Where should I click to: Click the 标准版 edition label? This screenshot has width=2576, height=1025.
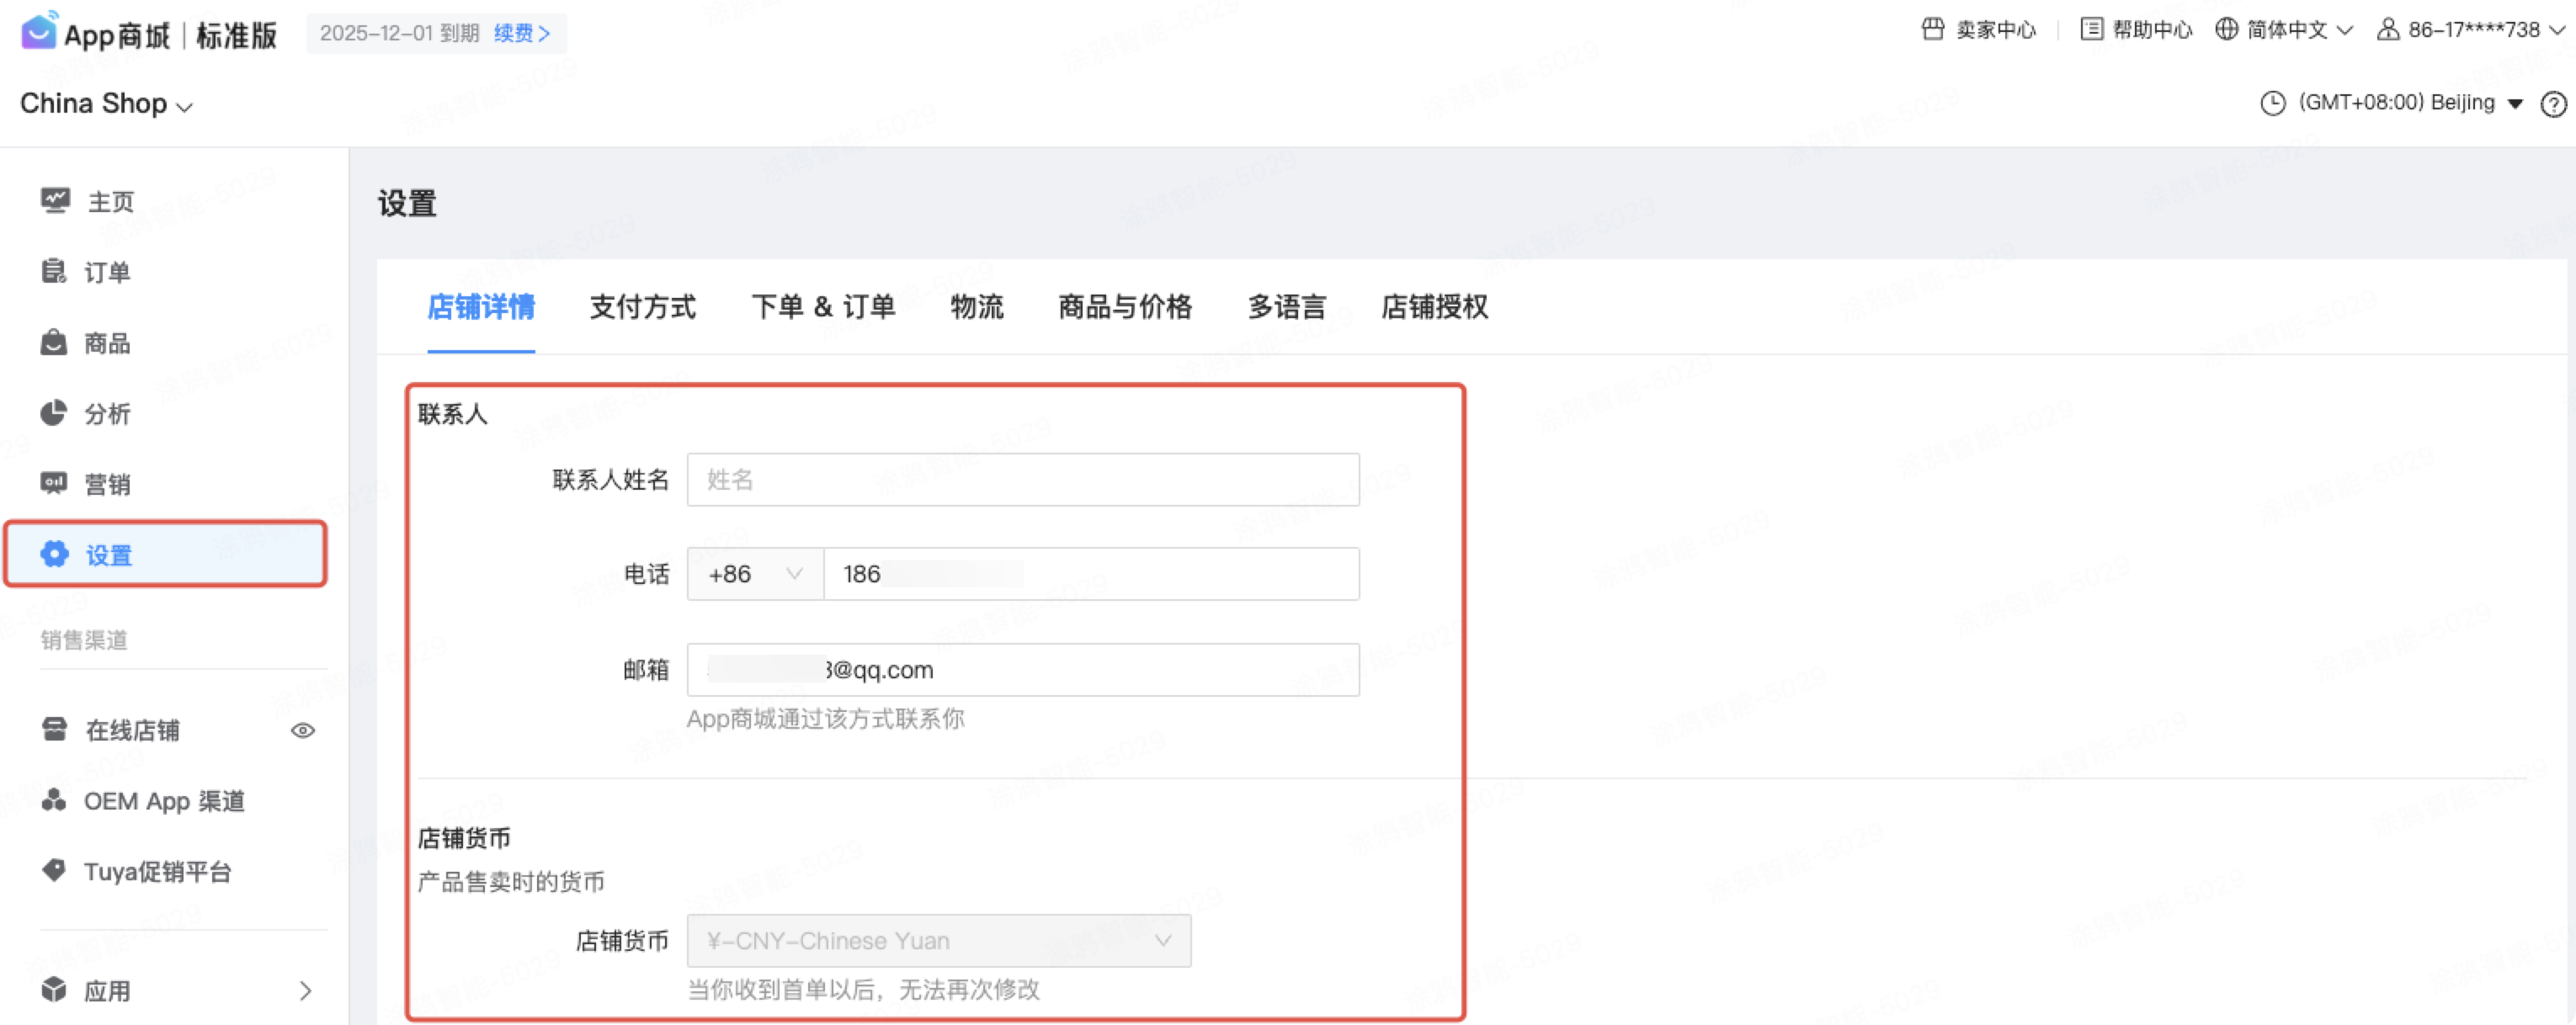point(236,35)
